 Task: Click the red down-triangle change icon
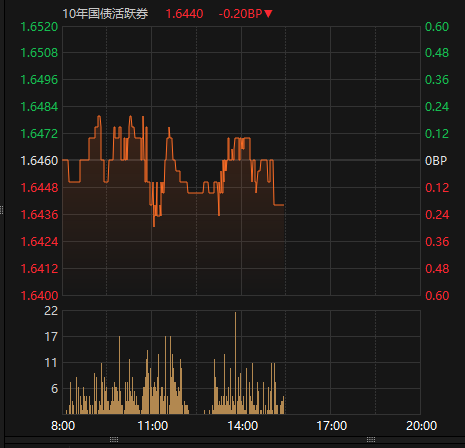[x=268, y=14]
